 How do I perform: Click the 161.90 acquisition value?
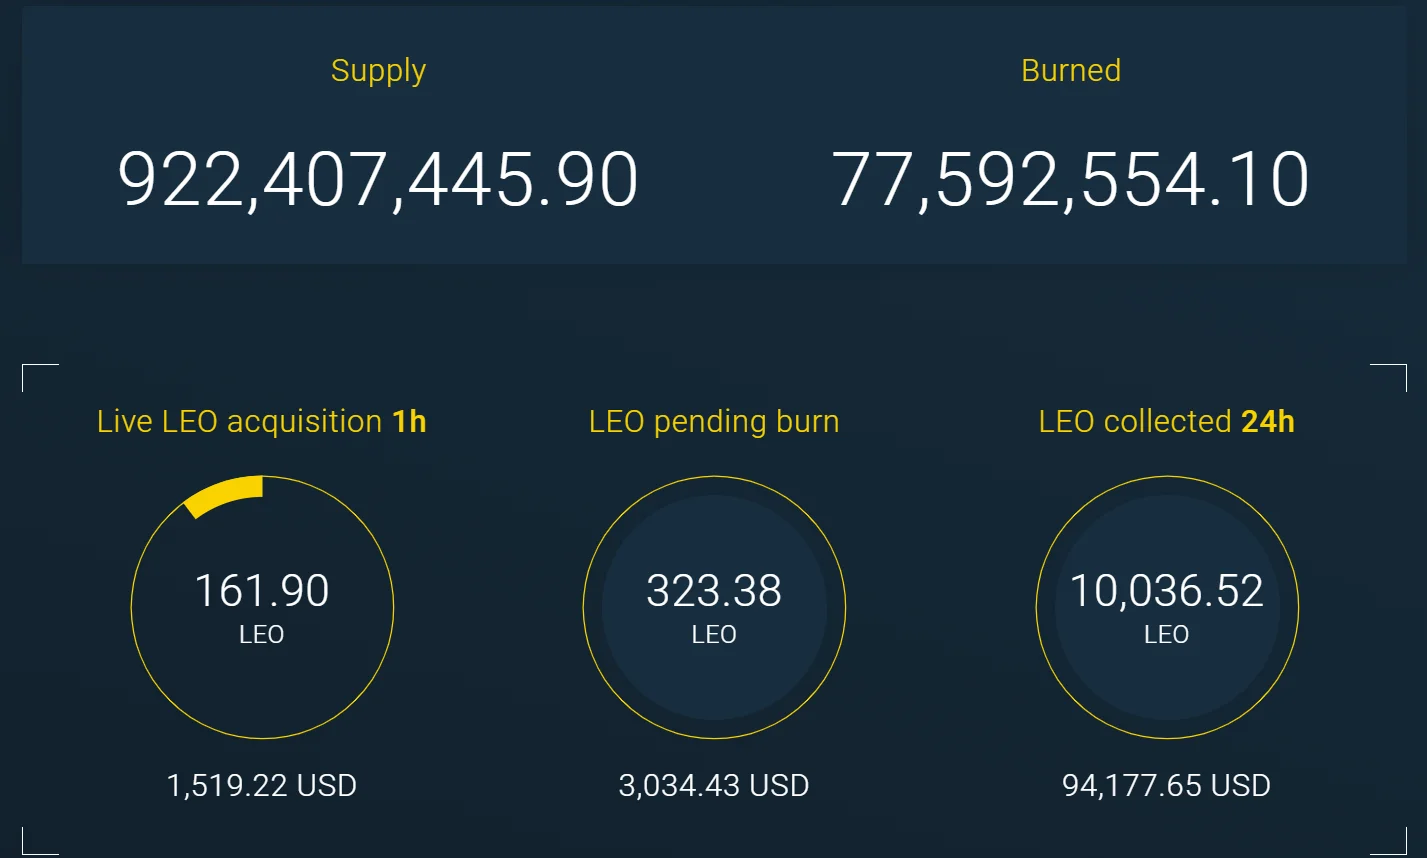pos(262,591)
